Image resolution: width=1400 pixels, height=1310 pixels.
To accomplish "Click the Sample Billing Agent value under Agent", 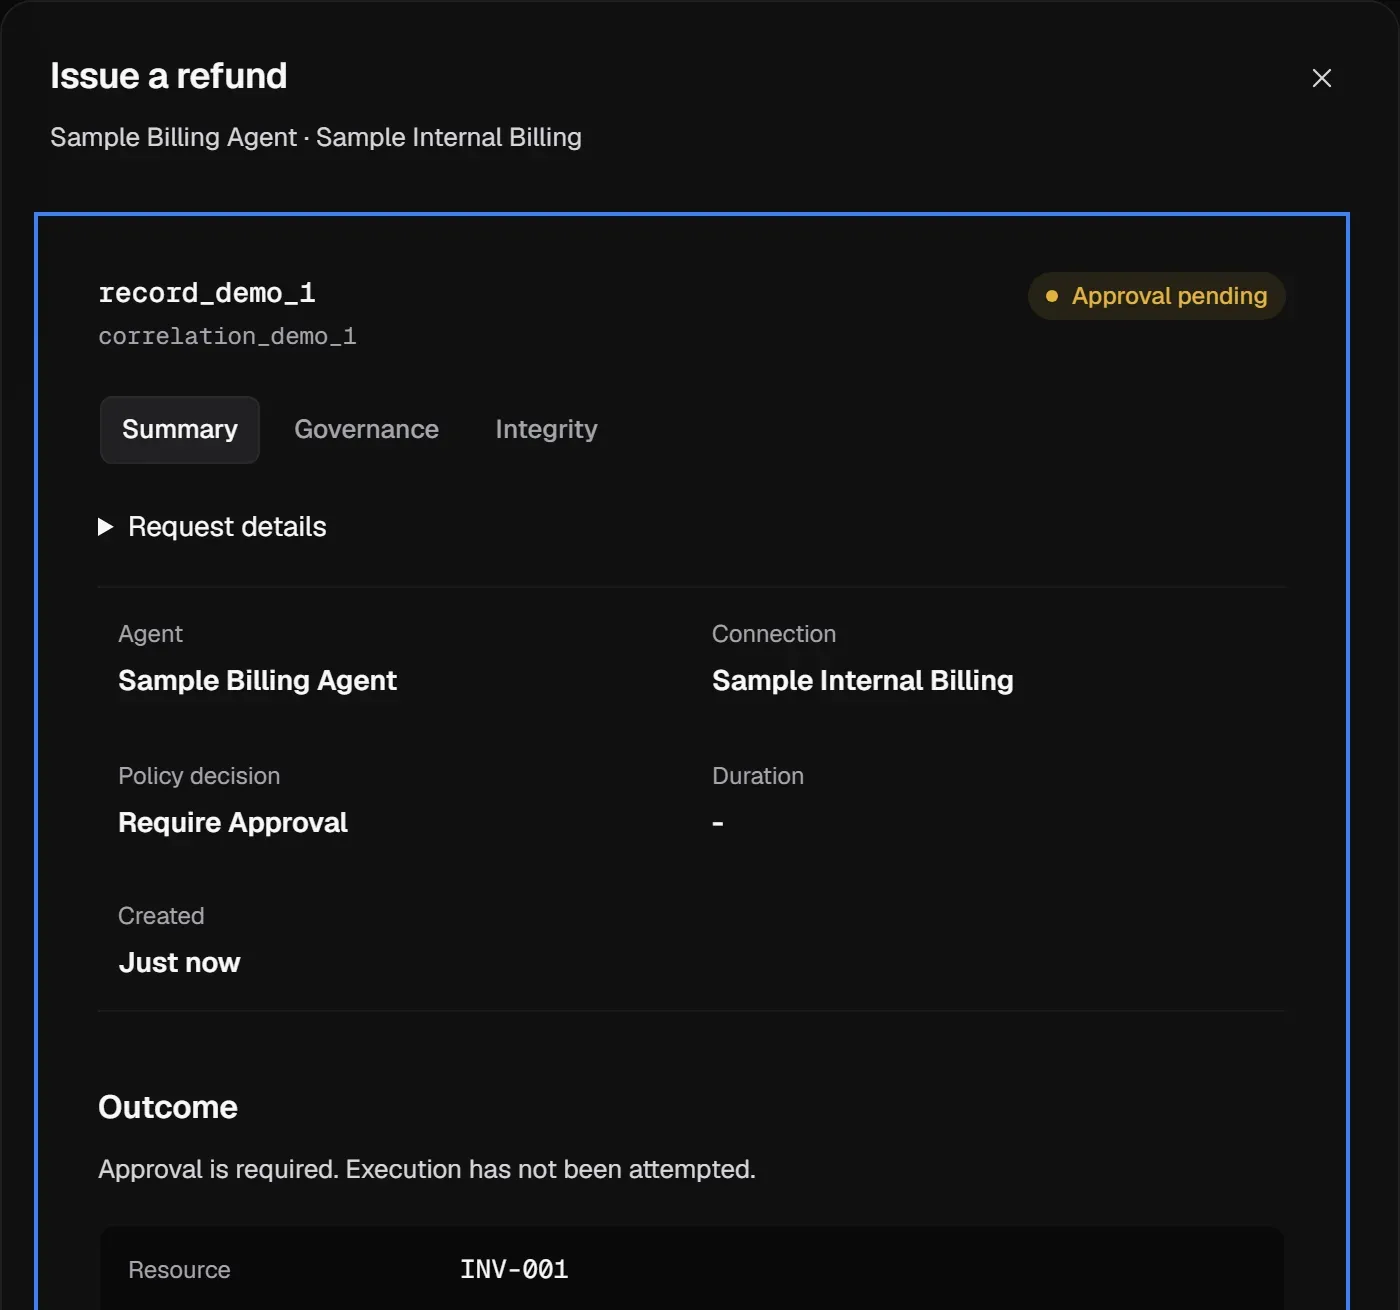I will click(257, 681).
